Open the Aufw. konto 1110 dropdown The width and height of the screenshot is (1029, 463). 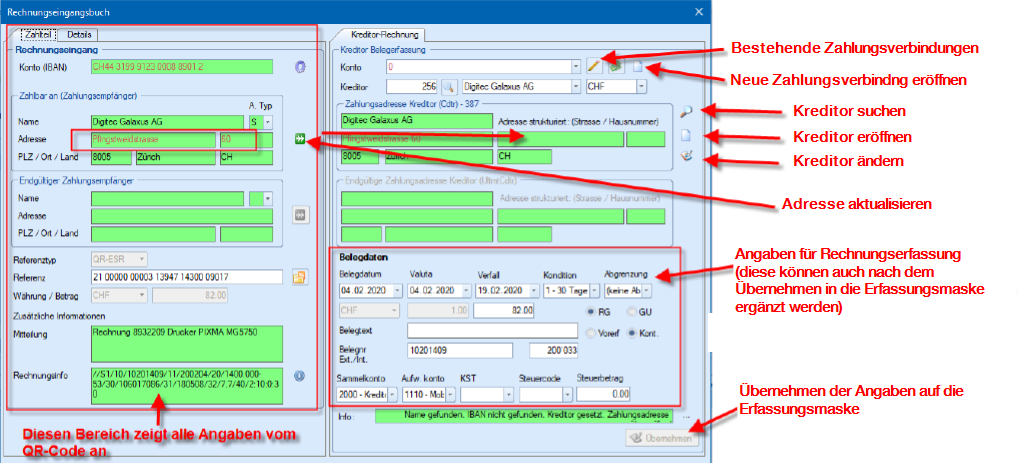click(x=449, y=395)
